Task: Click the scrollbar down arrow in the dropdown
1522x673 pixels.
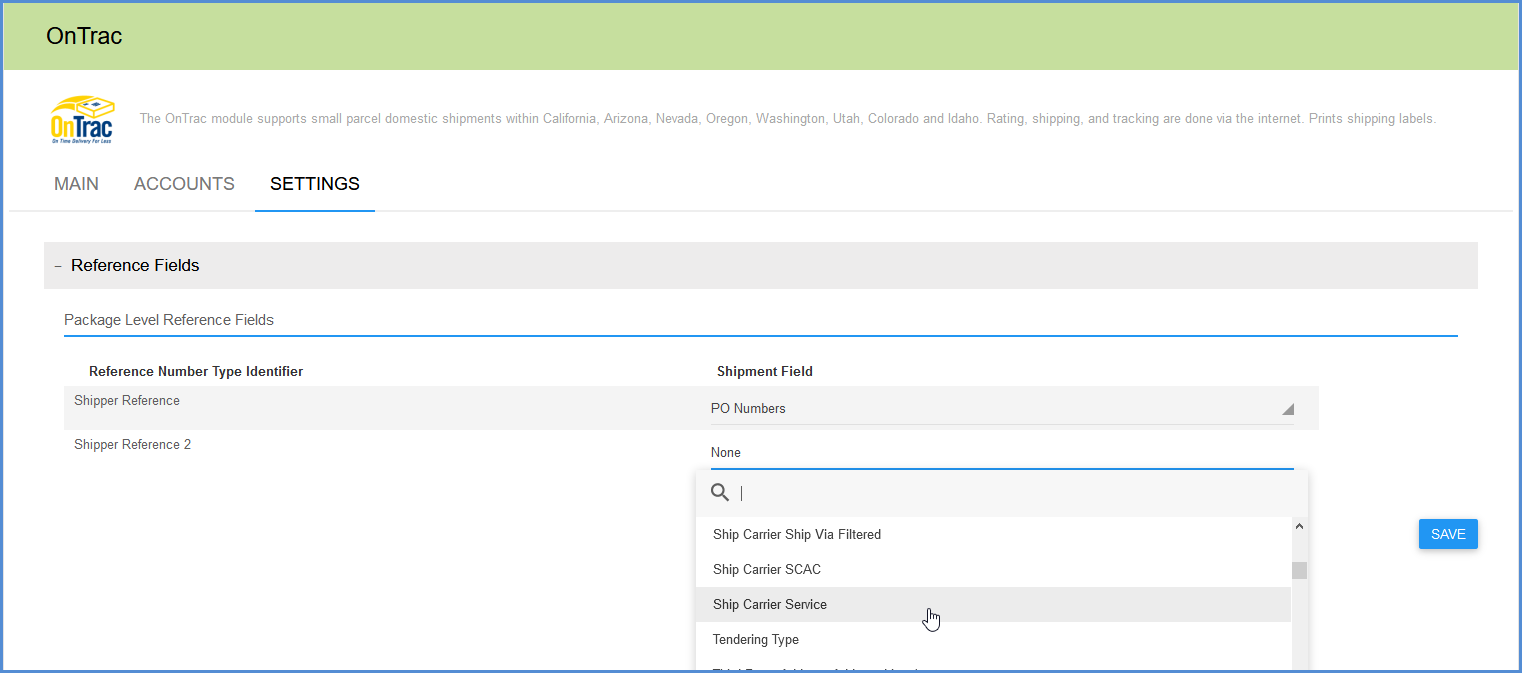Action: (1299, 665)
